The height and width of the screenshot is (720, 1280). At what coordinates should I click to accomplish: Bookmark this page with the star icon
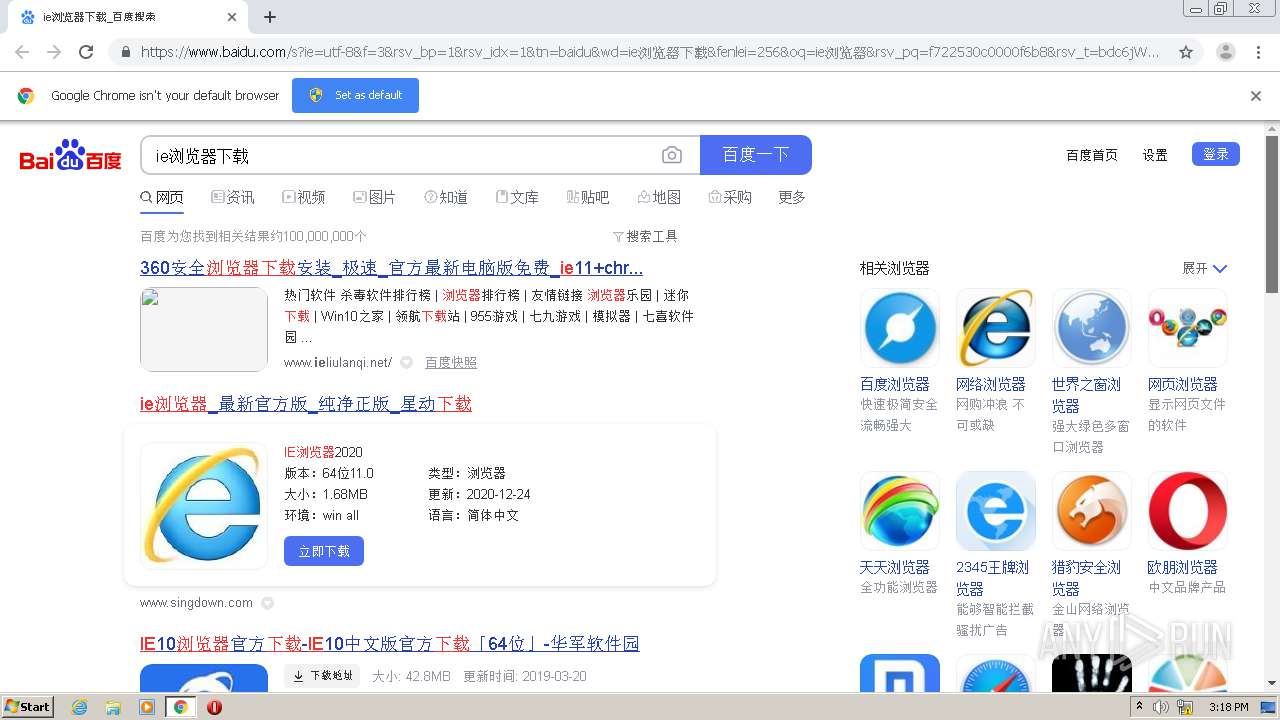click(1186, 52)
